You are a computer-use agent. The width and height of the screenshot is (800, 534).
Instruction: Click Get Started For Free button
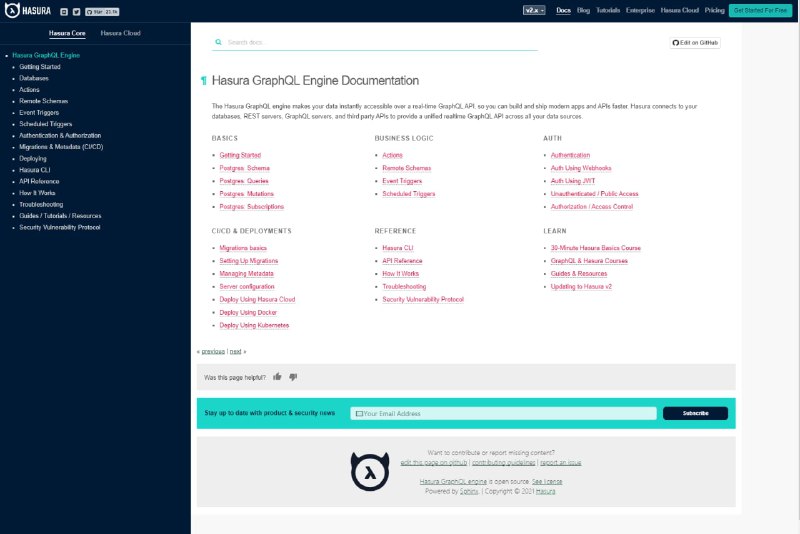(x=760, y=10)
